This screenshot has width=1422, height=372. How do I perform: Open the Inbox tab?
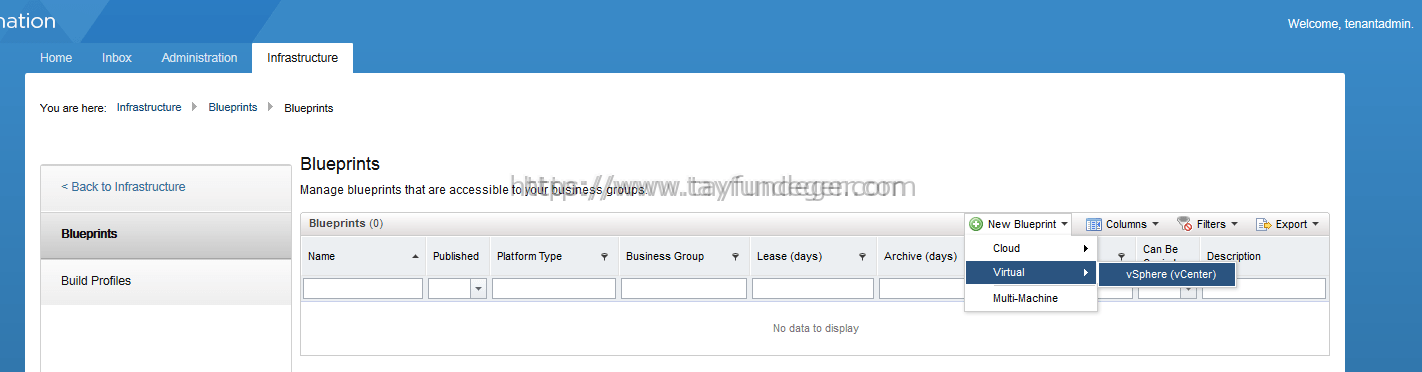click(117, 58)
